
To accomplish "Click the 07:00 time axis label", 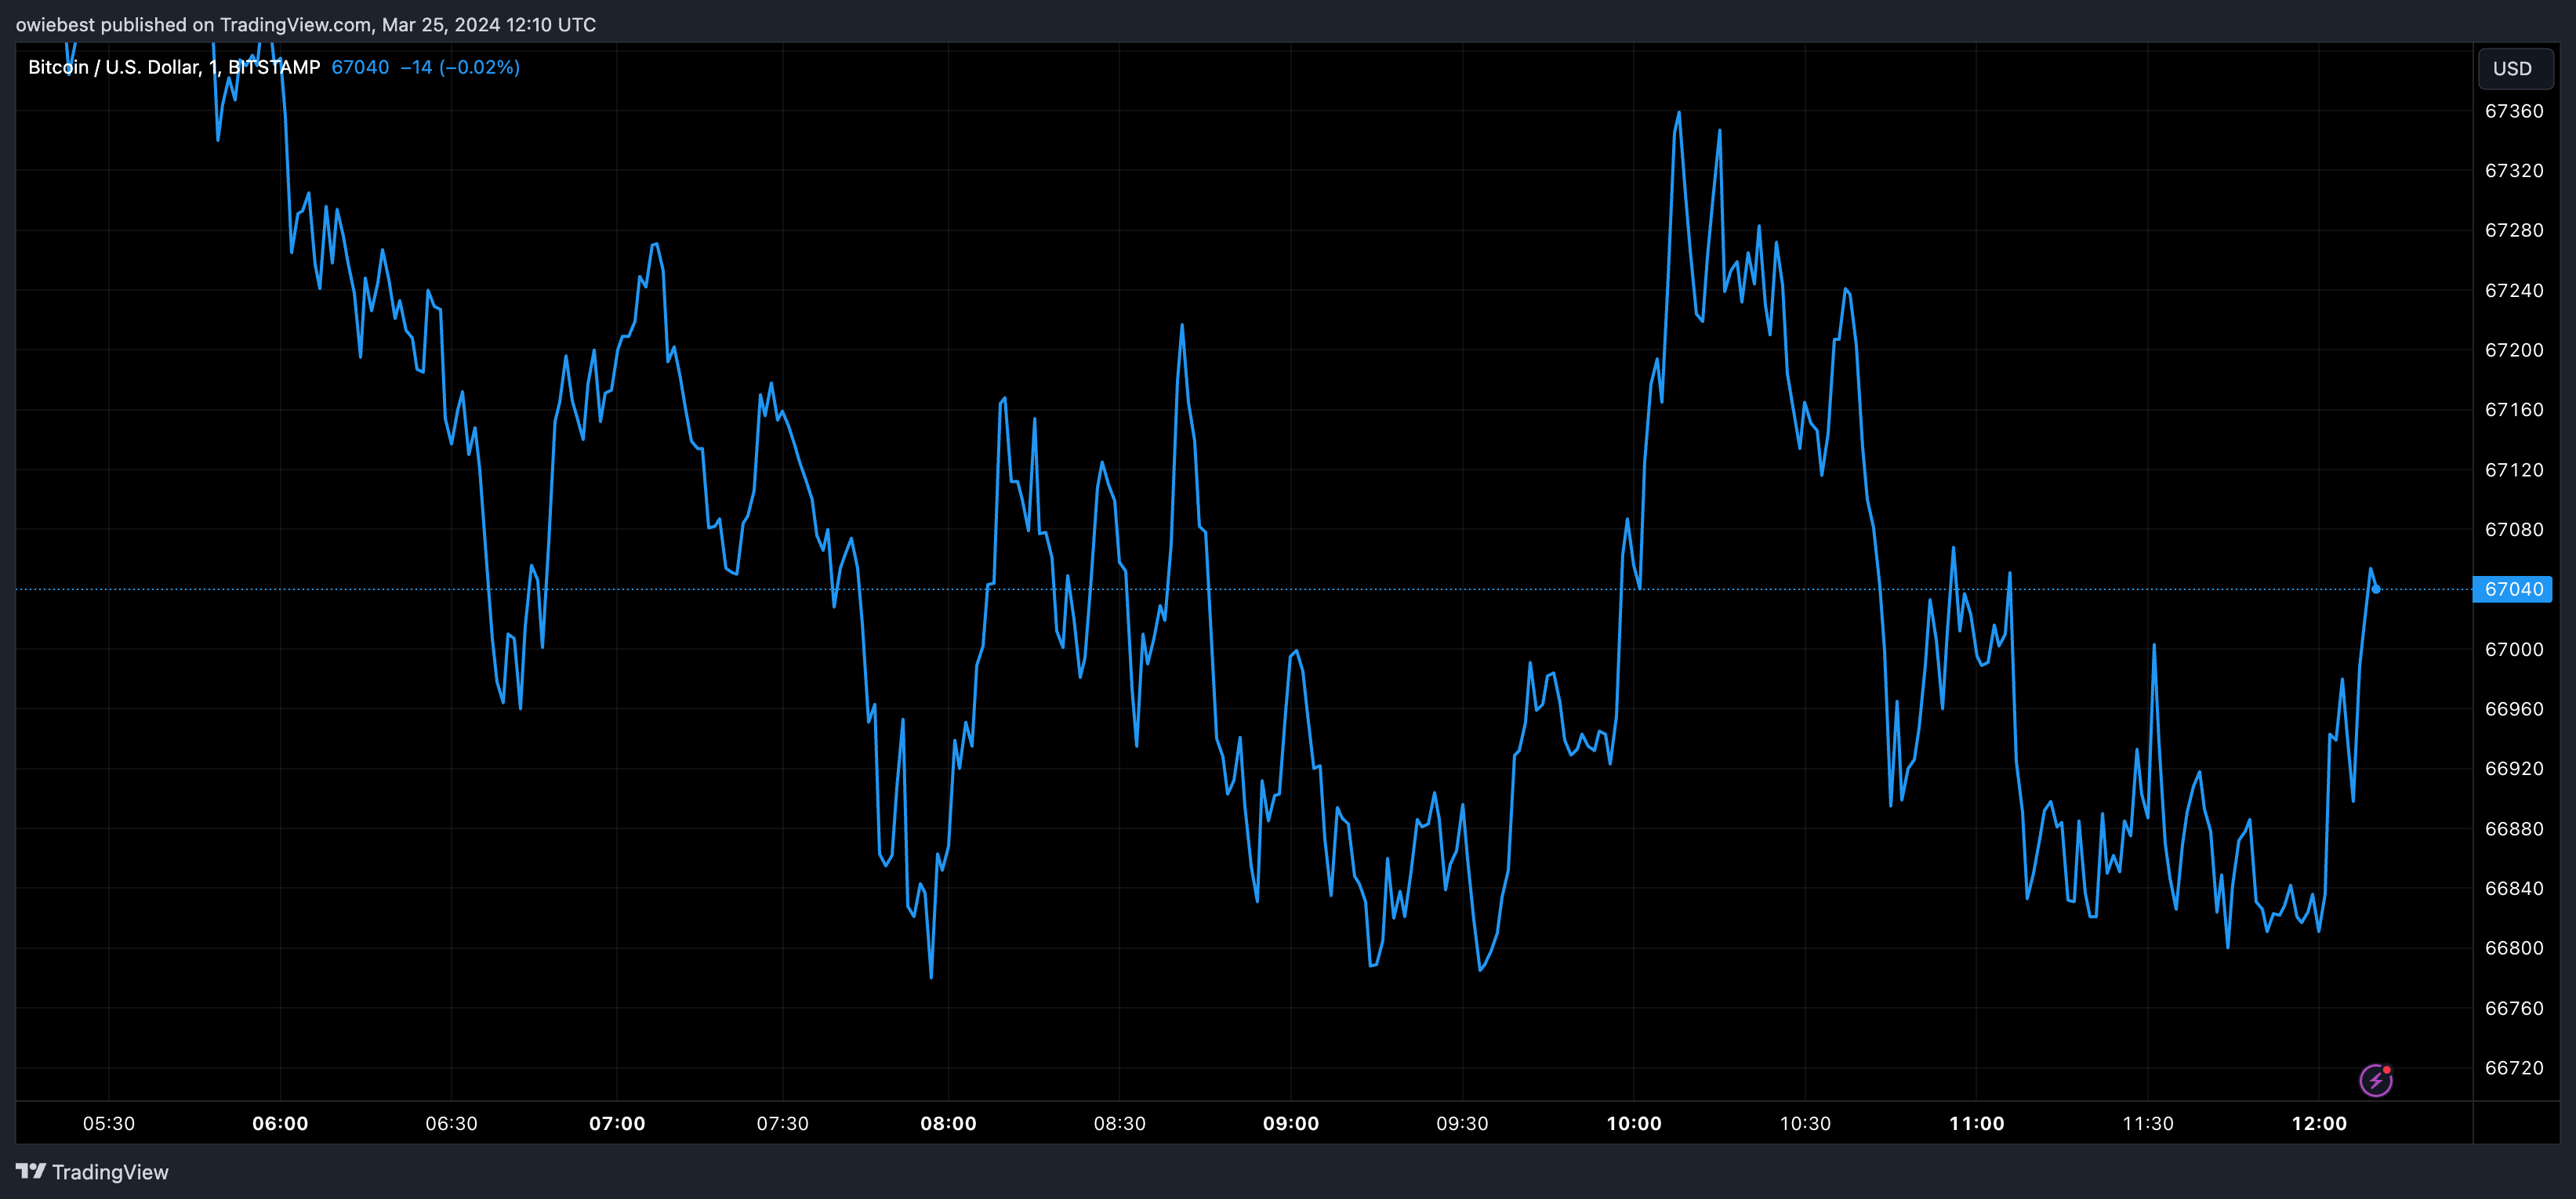I will (x=617, y=1123).
